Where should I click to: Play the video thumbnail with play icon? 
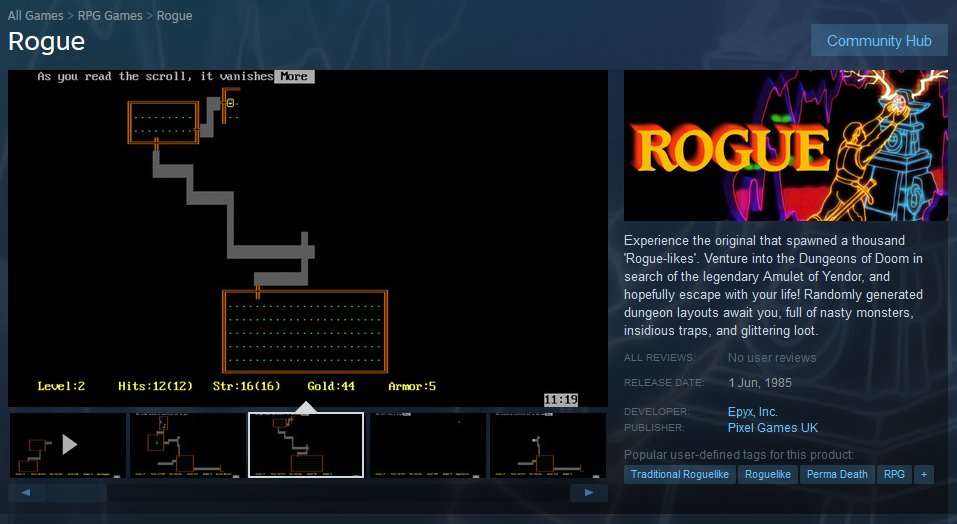click(x=68, y=445)
